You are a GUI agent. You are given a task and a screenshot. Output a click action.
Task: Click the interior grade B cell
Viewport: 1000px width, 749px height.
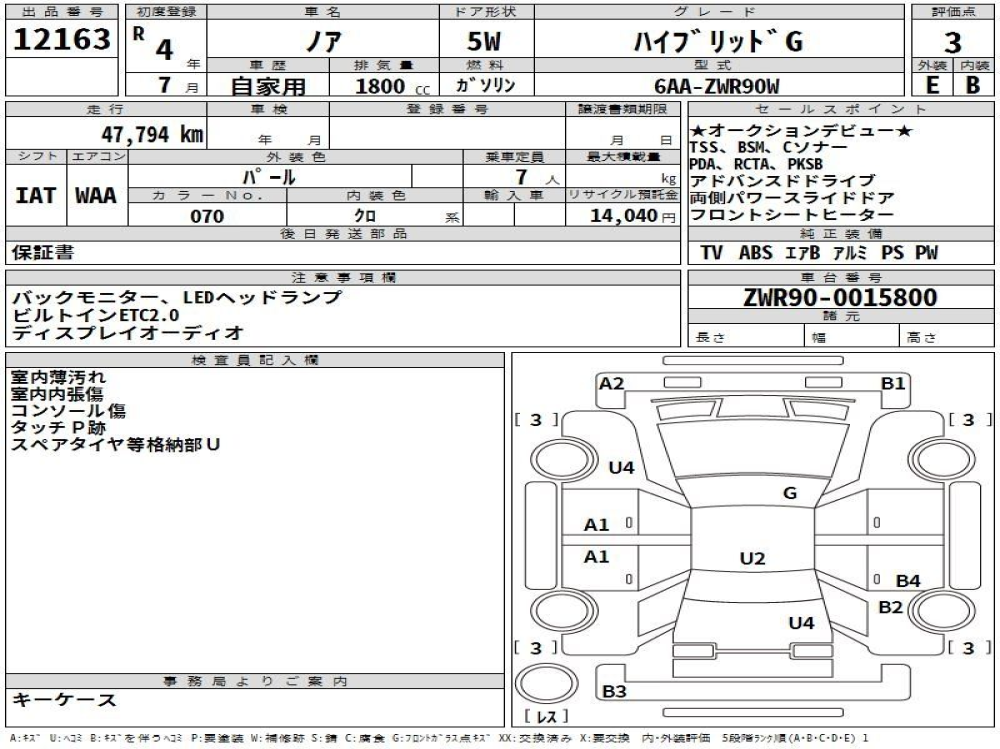click(x=972, y=85)
